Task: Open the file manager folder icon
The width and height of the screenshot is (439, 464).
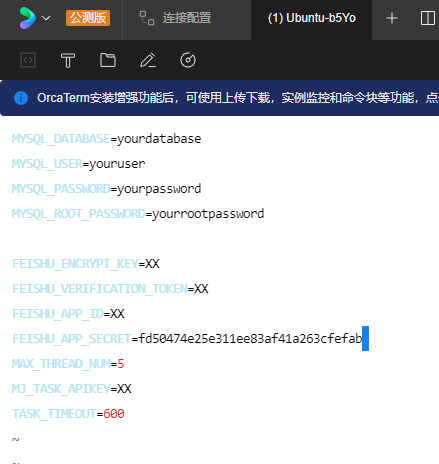Action: (x=108, y=60)
